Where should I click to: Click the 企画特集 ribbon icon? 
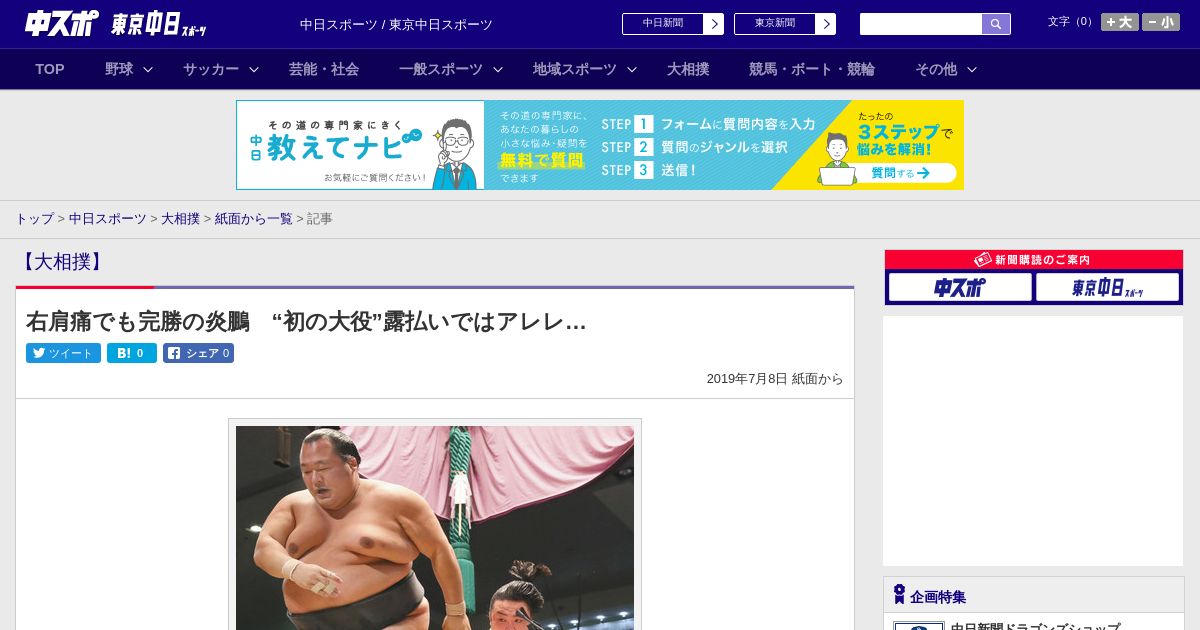[899, 595]
